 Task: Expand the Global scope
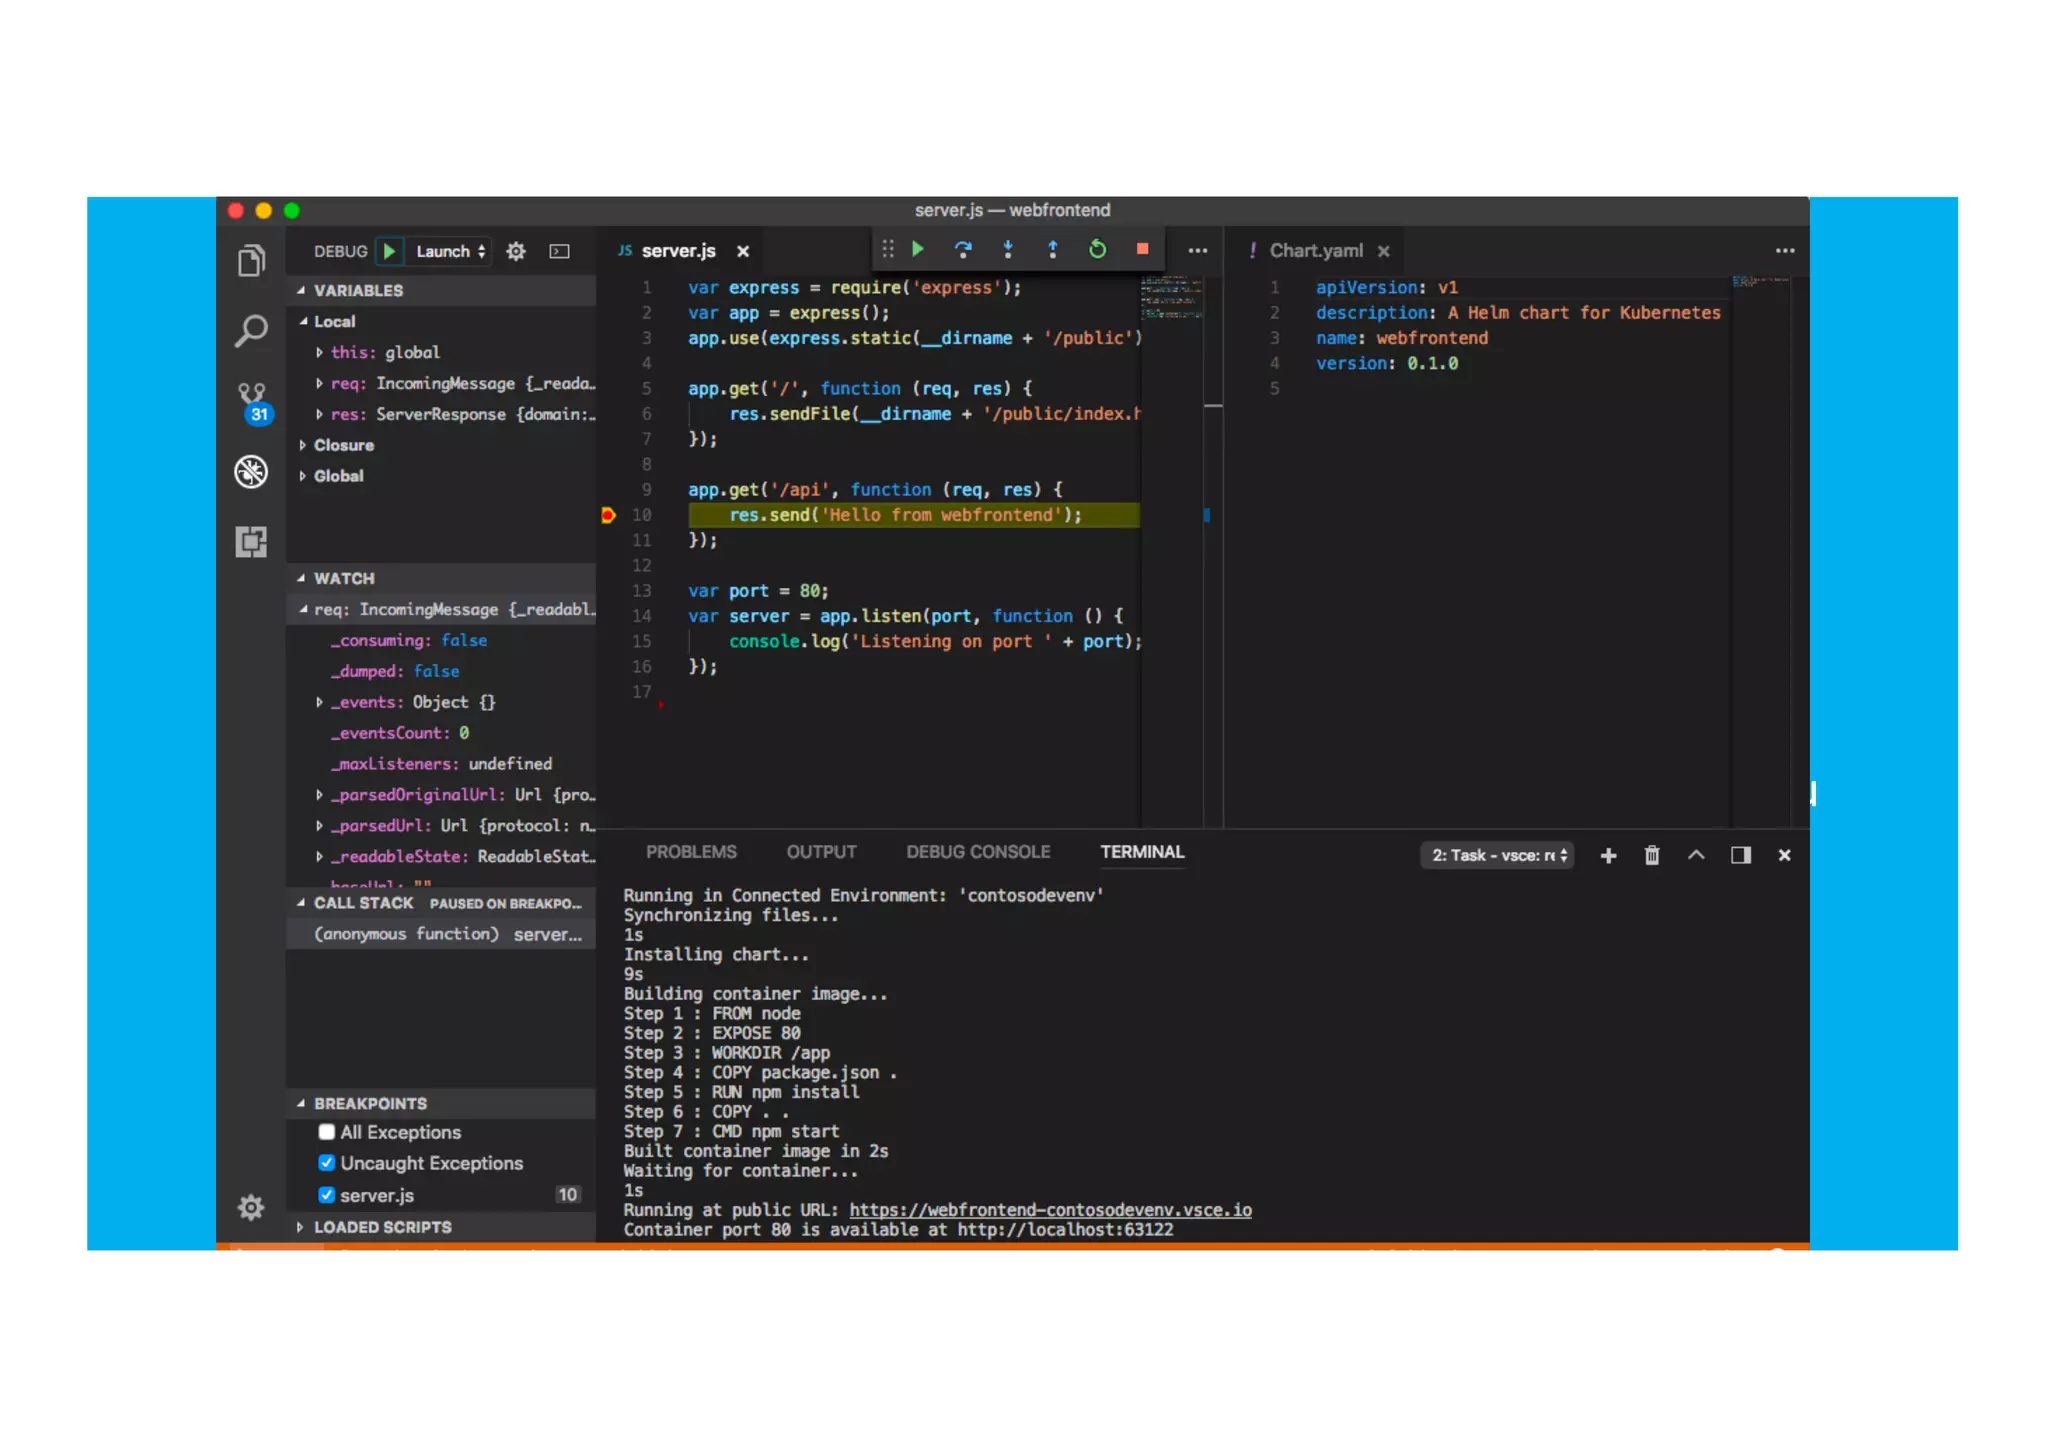302,476
